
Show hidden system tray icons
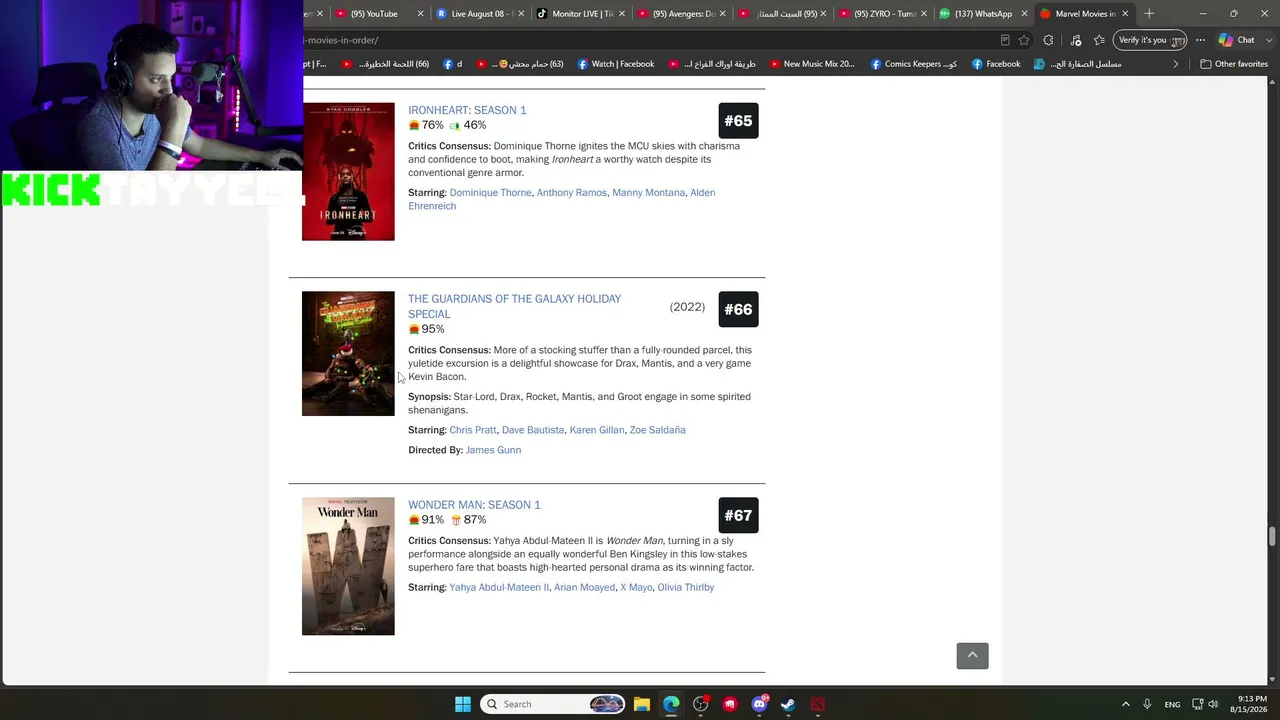1125,704
